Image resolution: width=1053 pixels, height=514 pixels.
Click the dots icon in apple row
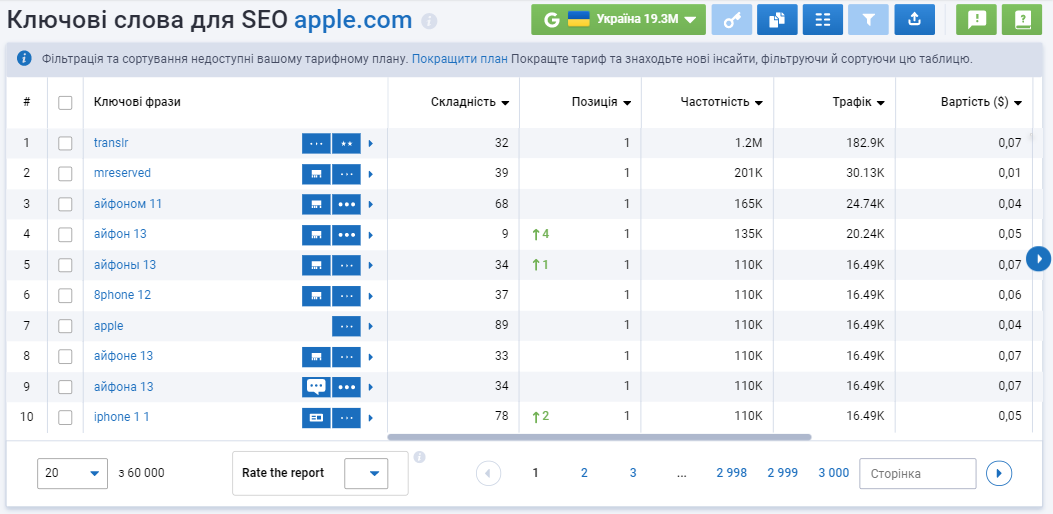point(347,326)
